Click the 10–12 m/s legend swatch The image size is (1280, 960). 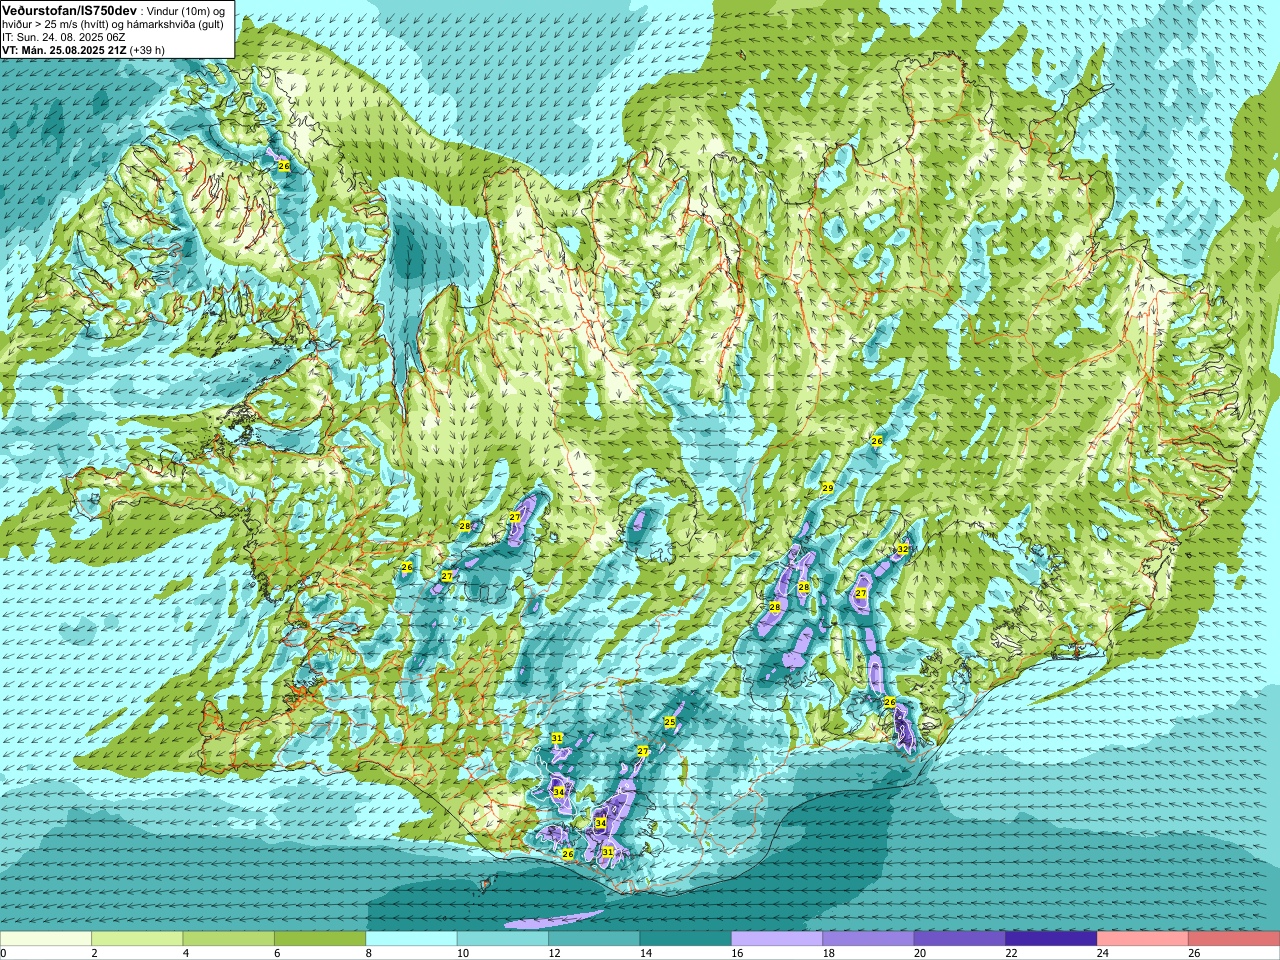[x=503, y=939]
